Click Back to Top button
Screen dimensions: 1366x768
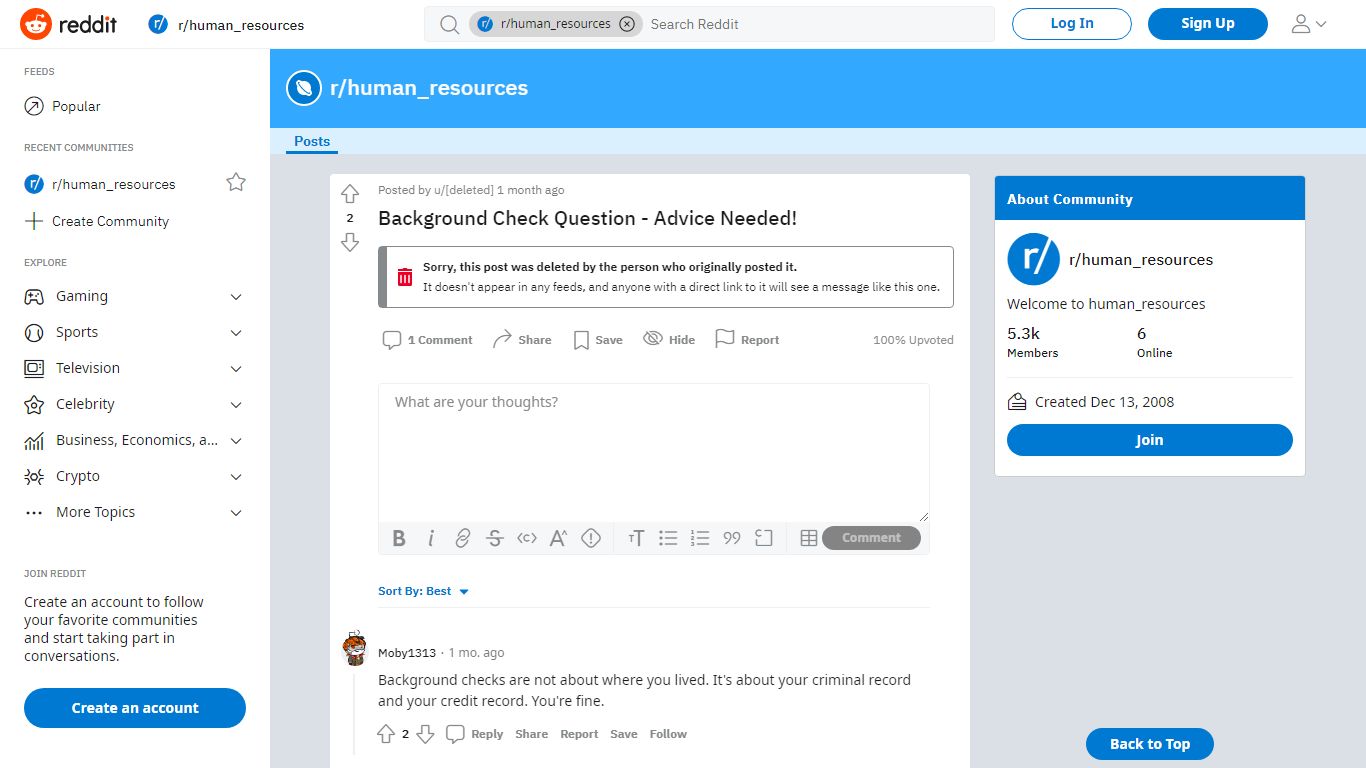pos(1150,744)
